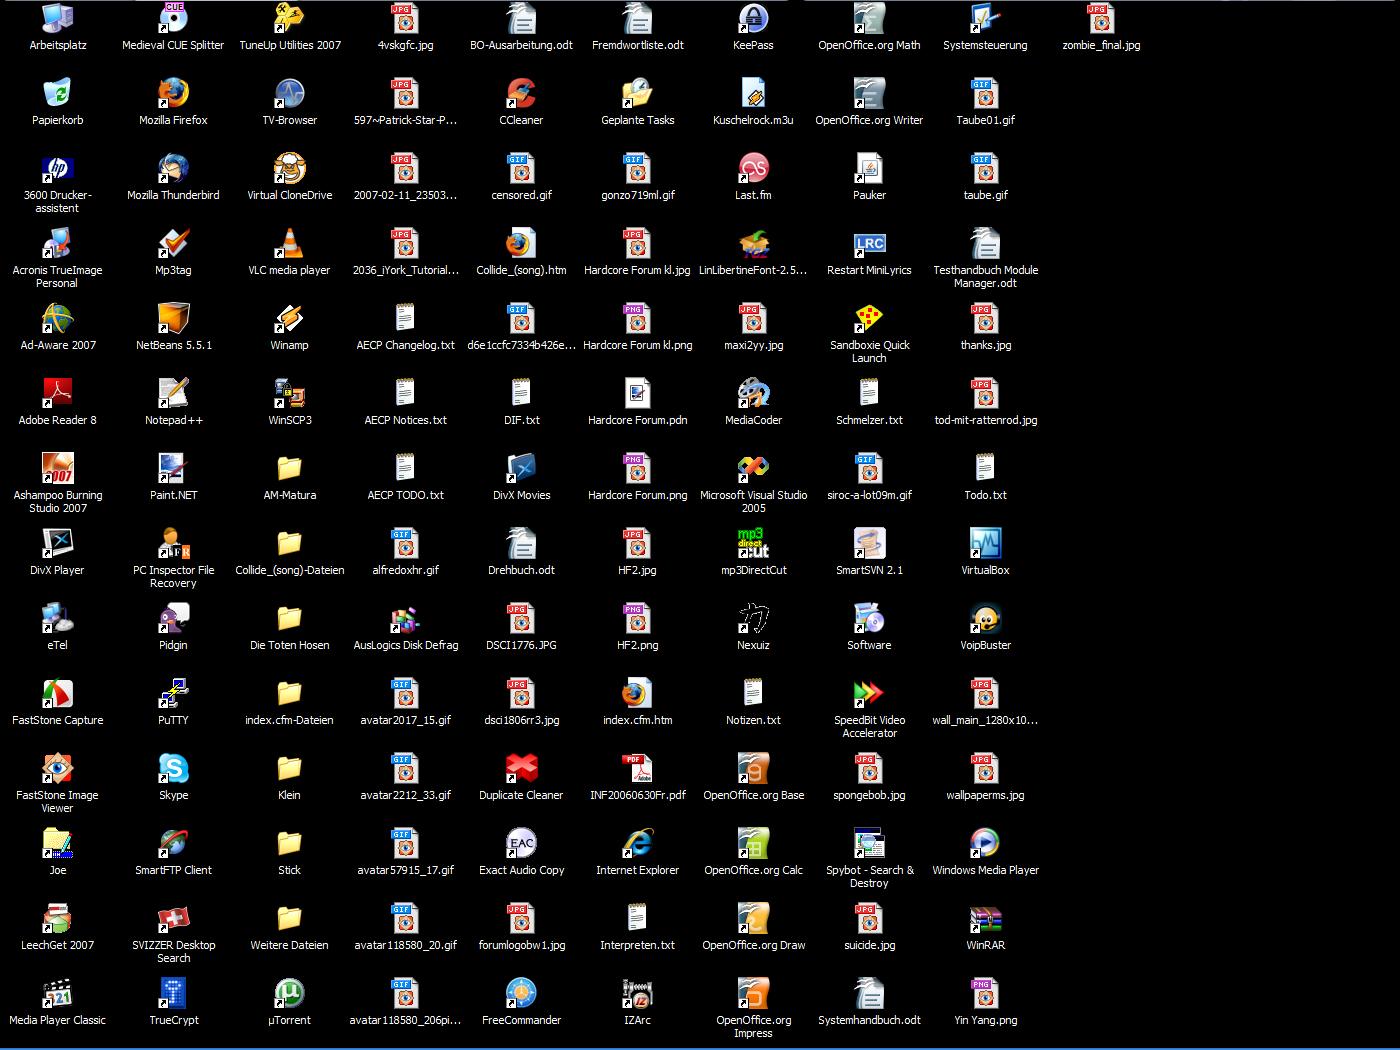Open the Weitere Dateien folder
1400x1050 pixels.
pos(290,918)
